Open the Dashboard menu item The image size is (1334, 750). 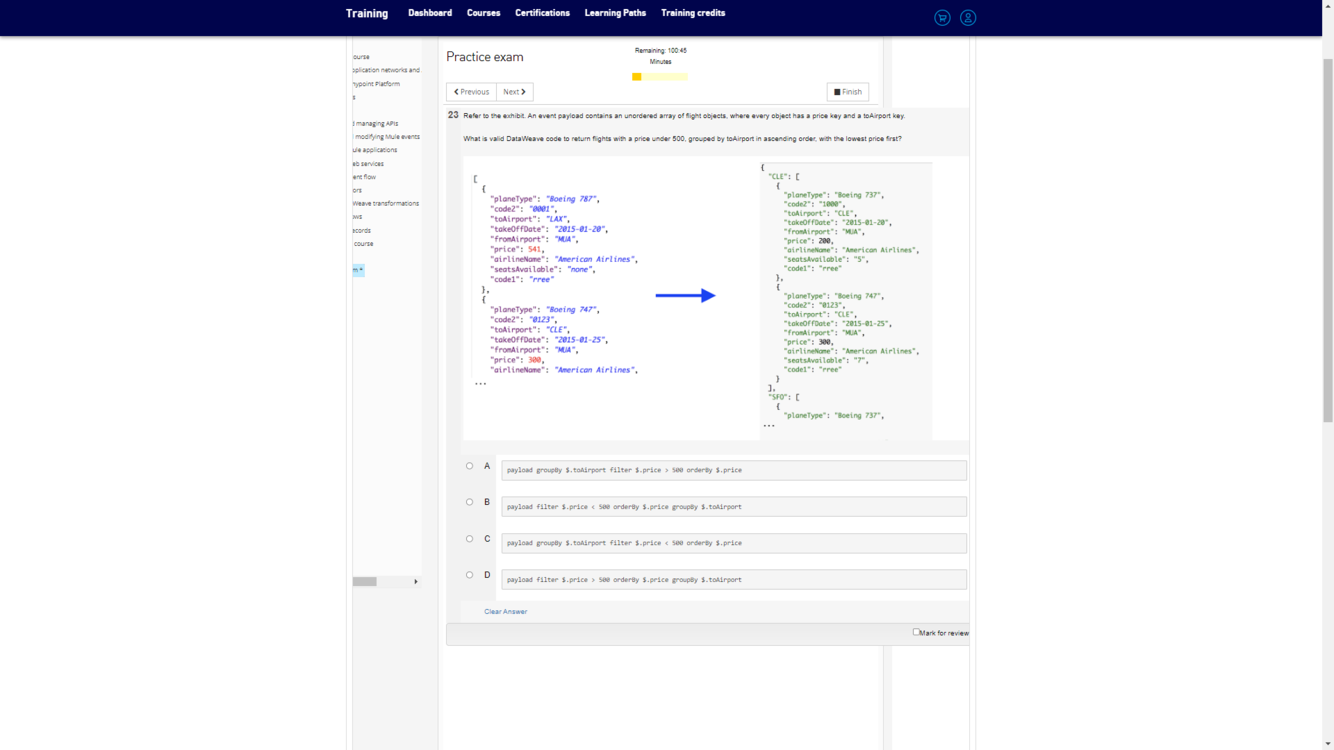[x=430, y=13]
